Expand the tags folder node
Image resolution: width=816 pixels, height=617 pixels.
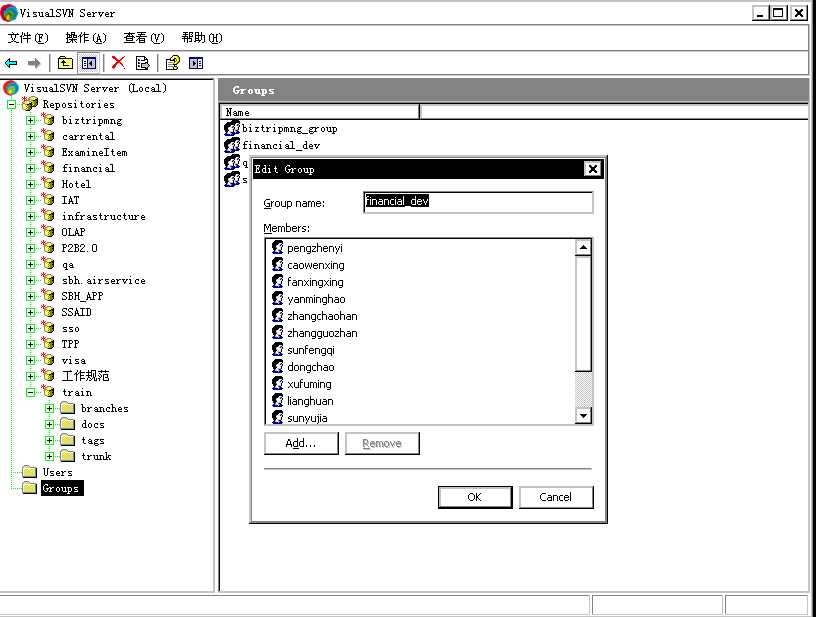[x=49, y=441]
